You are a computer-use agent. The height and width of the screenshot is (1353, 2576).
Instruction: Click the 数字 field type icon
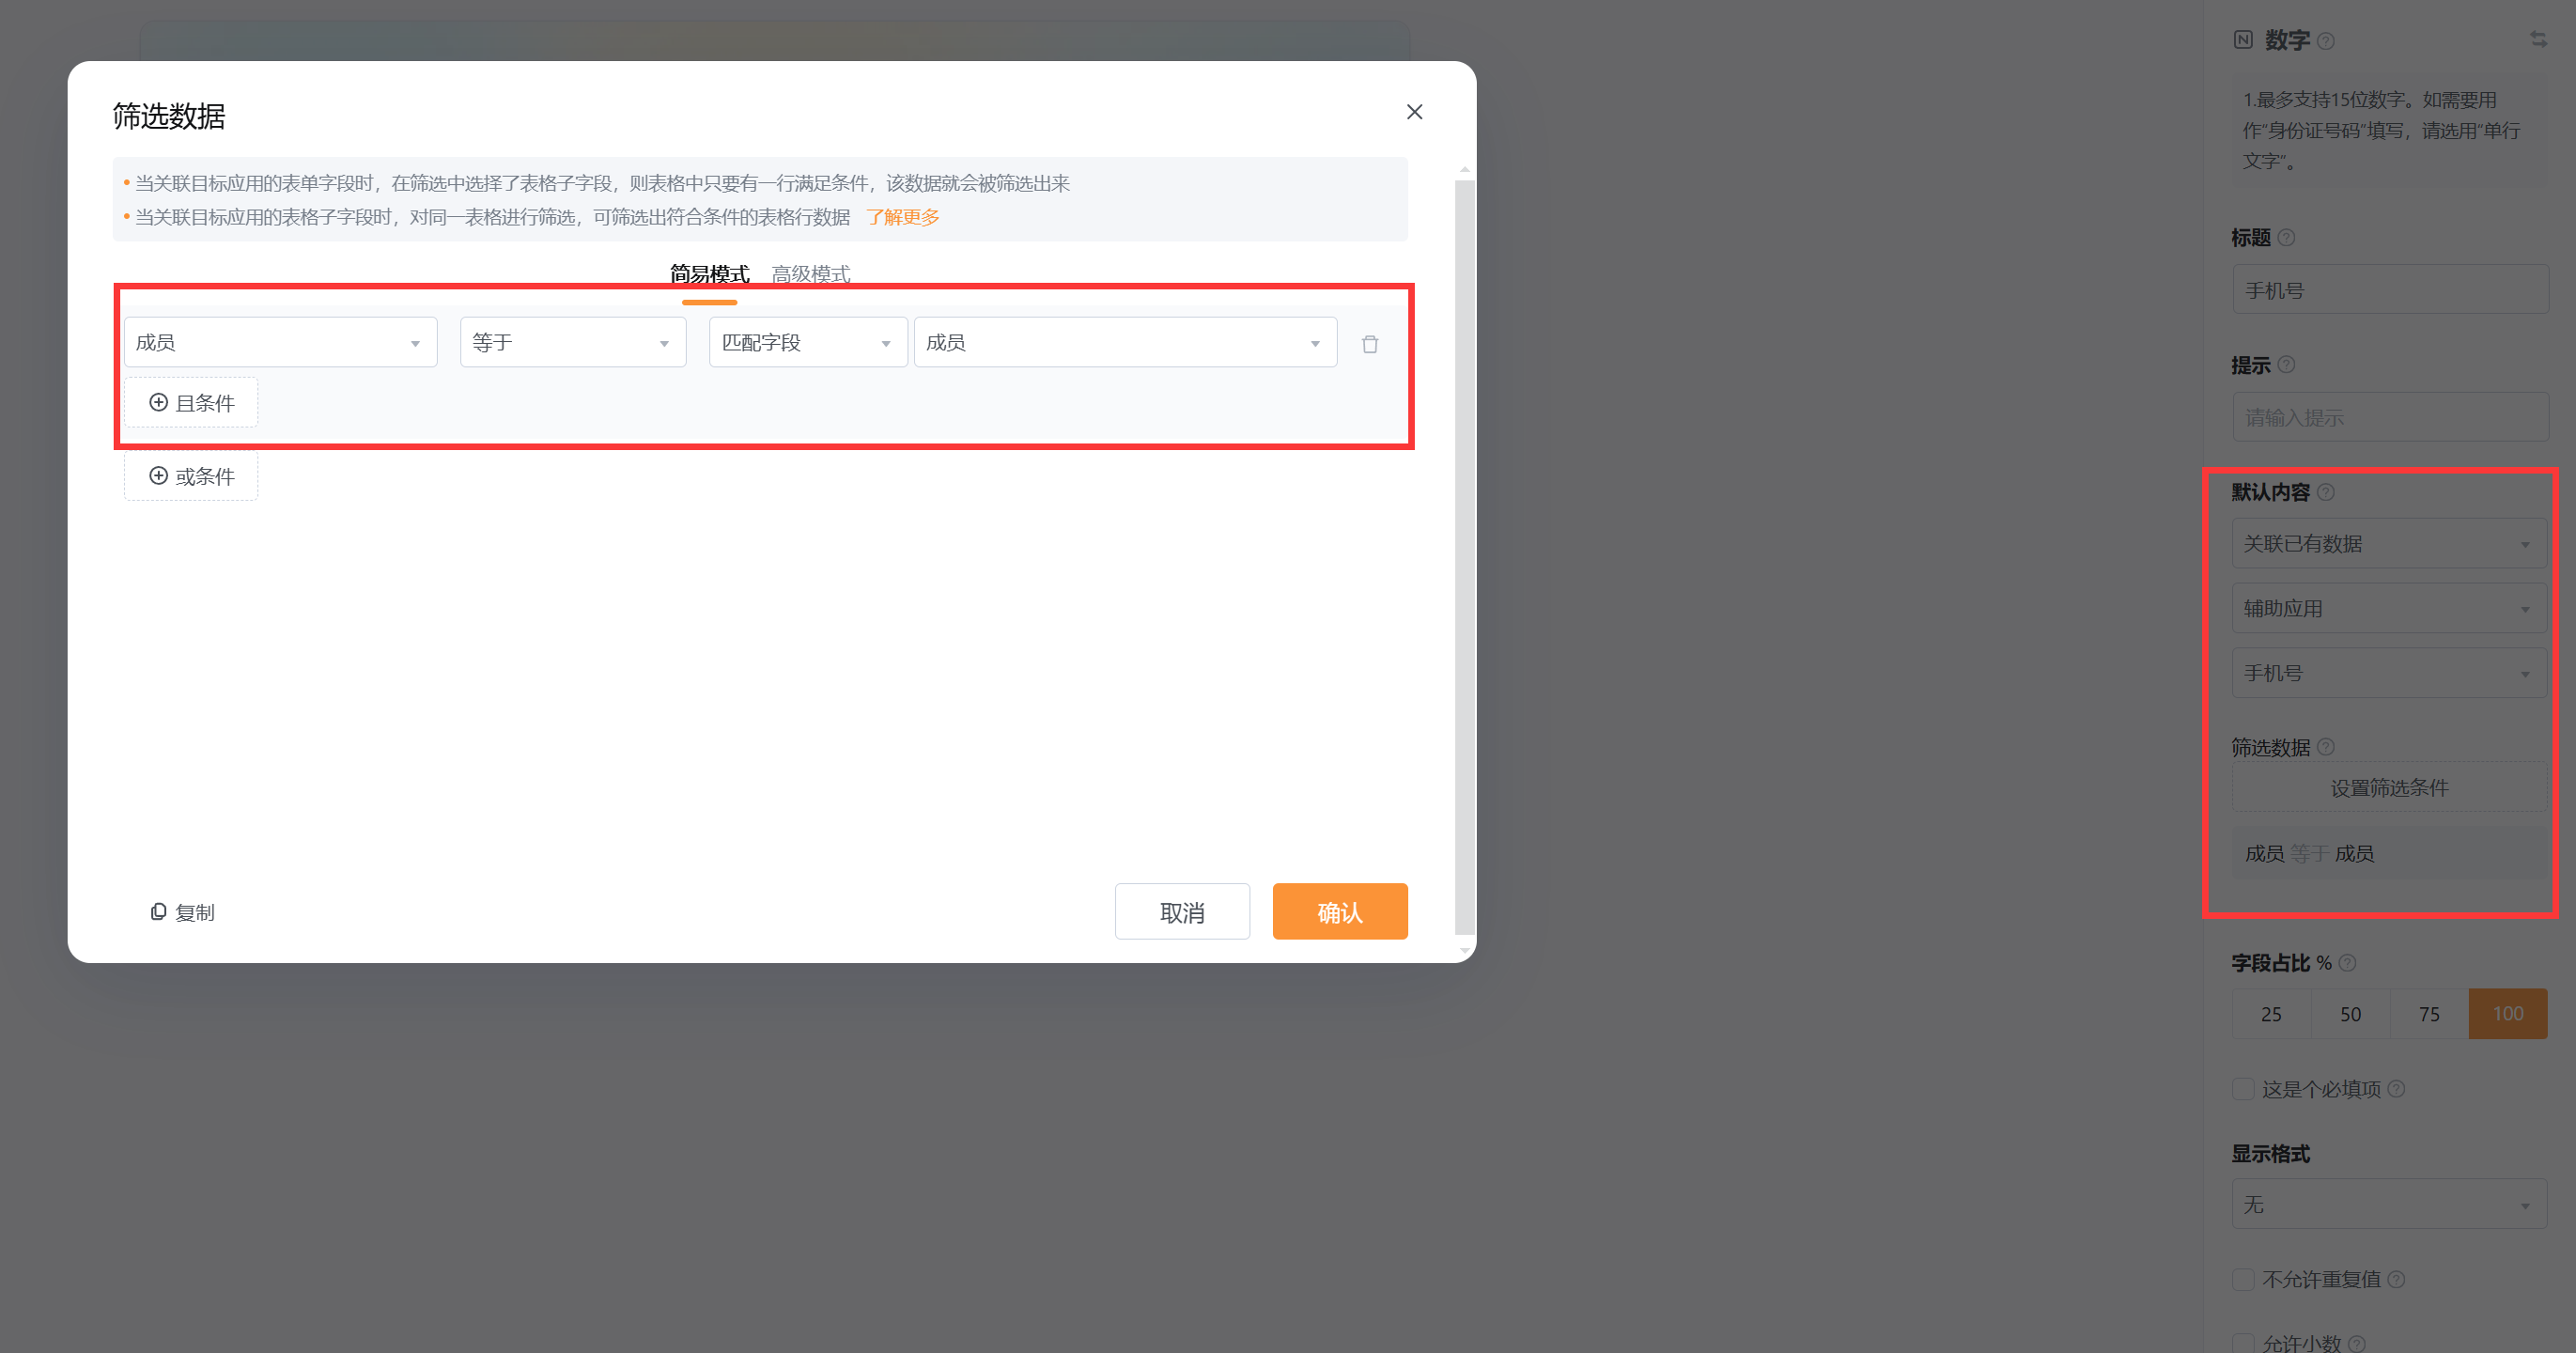tap(2243, 40)
